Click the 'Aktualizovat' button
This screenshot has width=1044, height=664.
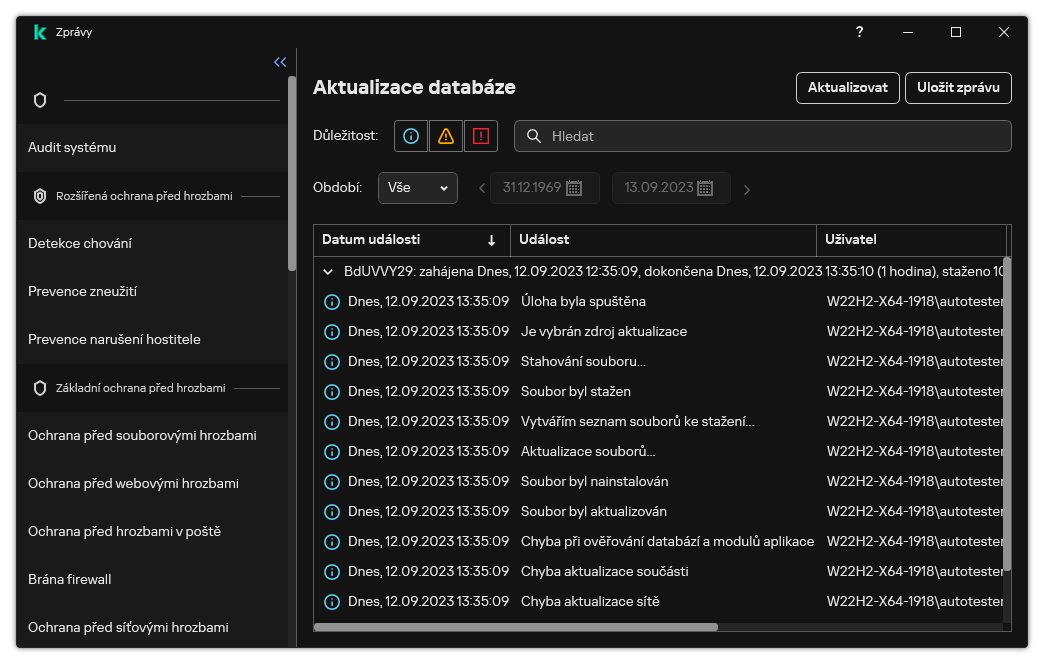point(848,88)
